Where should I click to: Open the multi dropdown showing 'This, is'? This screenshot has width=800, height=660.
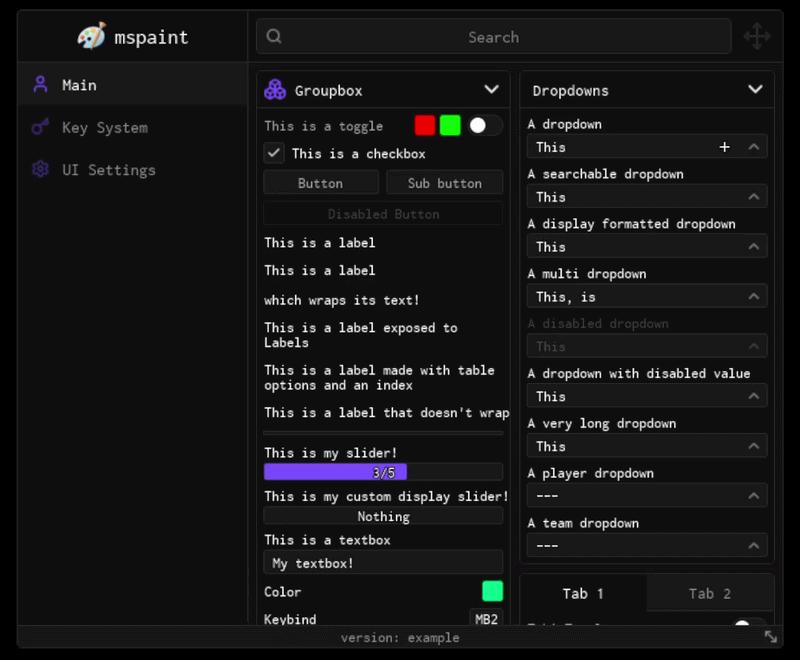(647, 296)
